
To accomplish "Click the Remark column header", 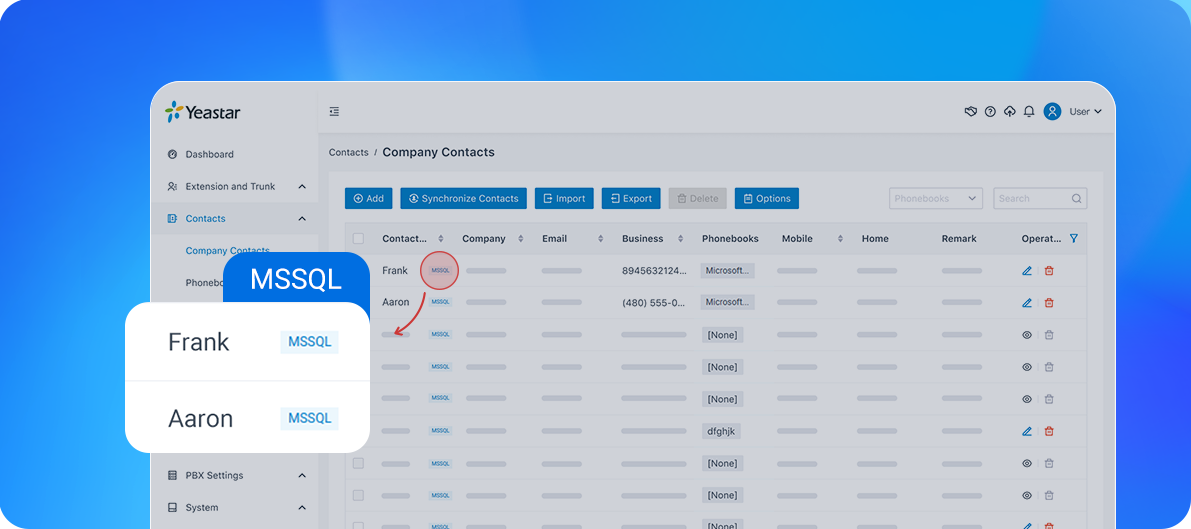I will point(959,239).
